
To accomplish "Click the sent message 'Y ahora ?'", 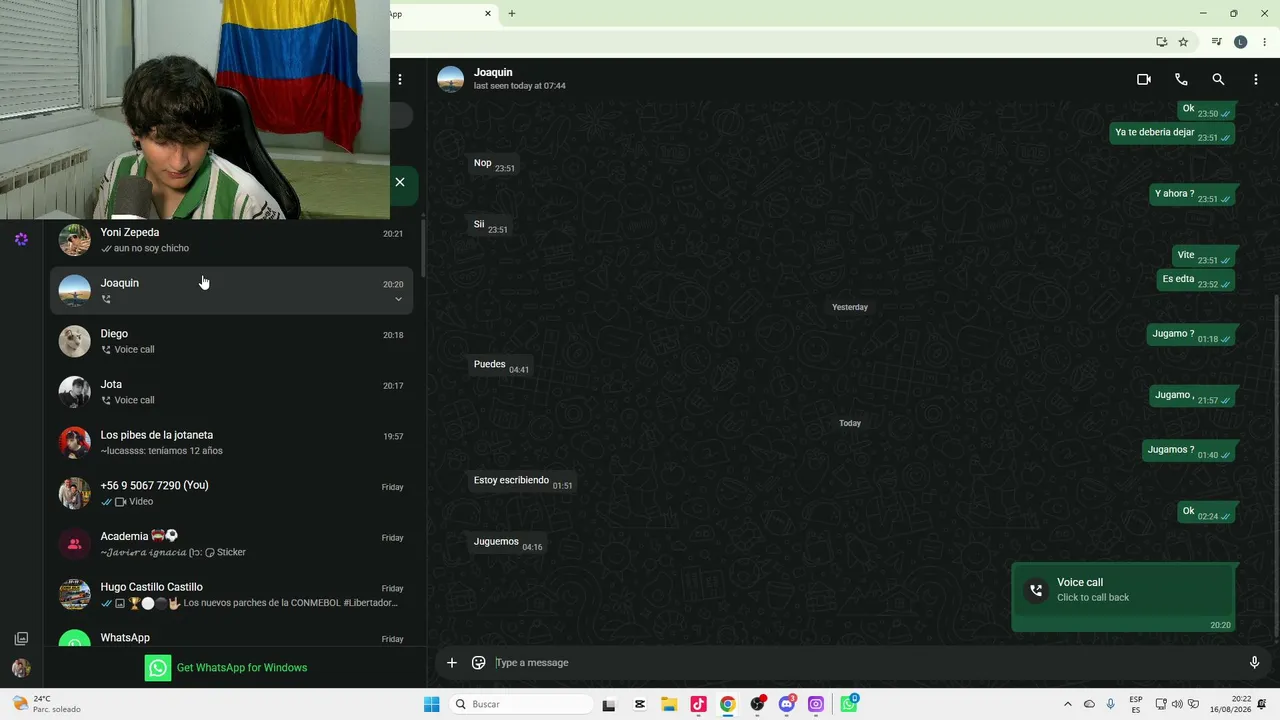I will click(x=1192, y=194).
